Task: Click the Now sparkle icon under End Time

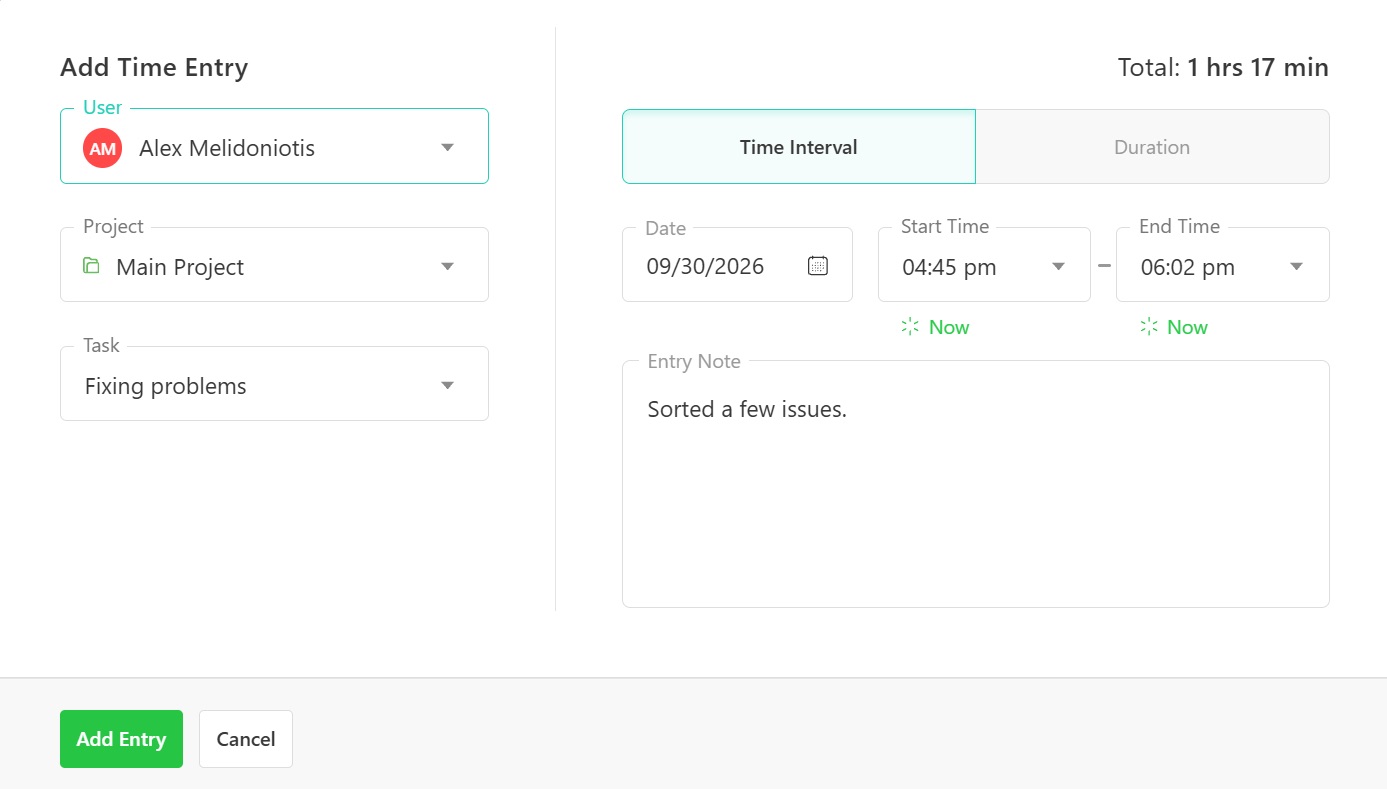Action: (1149, 327)
